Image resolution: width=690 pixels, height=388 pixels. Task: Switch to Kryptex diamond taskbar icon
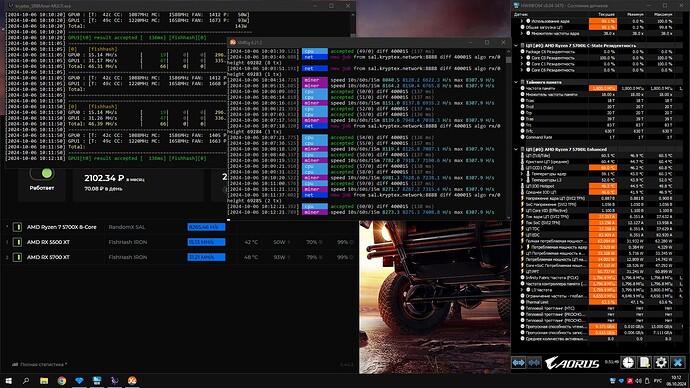tap(79, 381)
